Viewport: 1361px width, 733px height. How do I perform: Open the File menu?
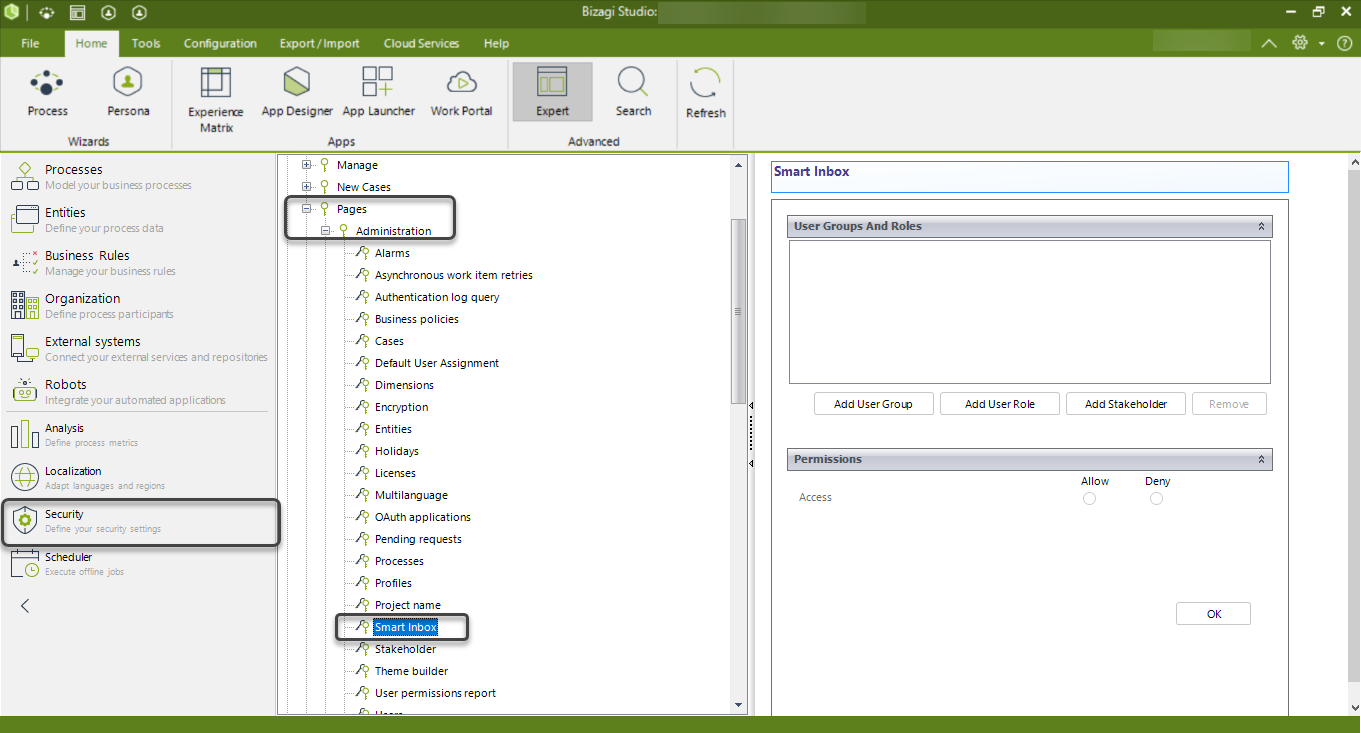tap(30, 43)
